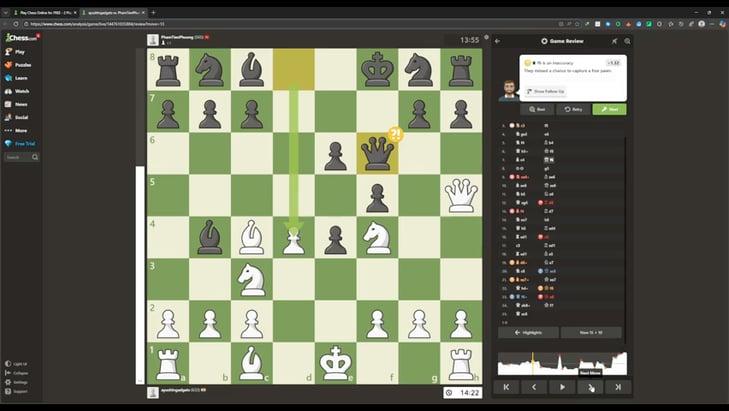This screenshot has height=411, width=729.
Task: Go back using Game Review arrow
Action: tap(498, 41)
